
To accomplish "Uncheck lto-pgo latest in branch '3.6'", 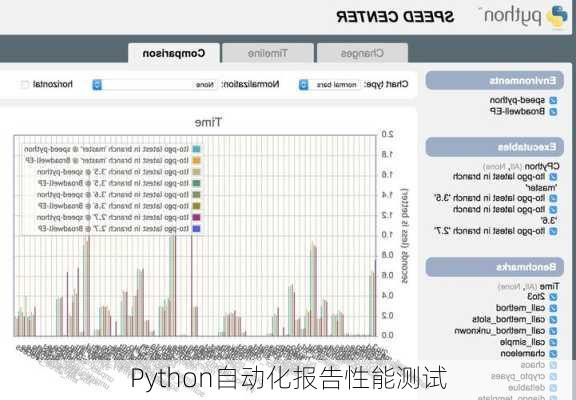I will pyautogui.click(x=553, y=210).
